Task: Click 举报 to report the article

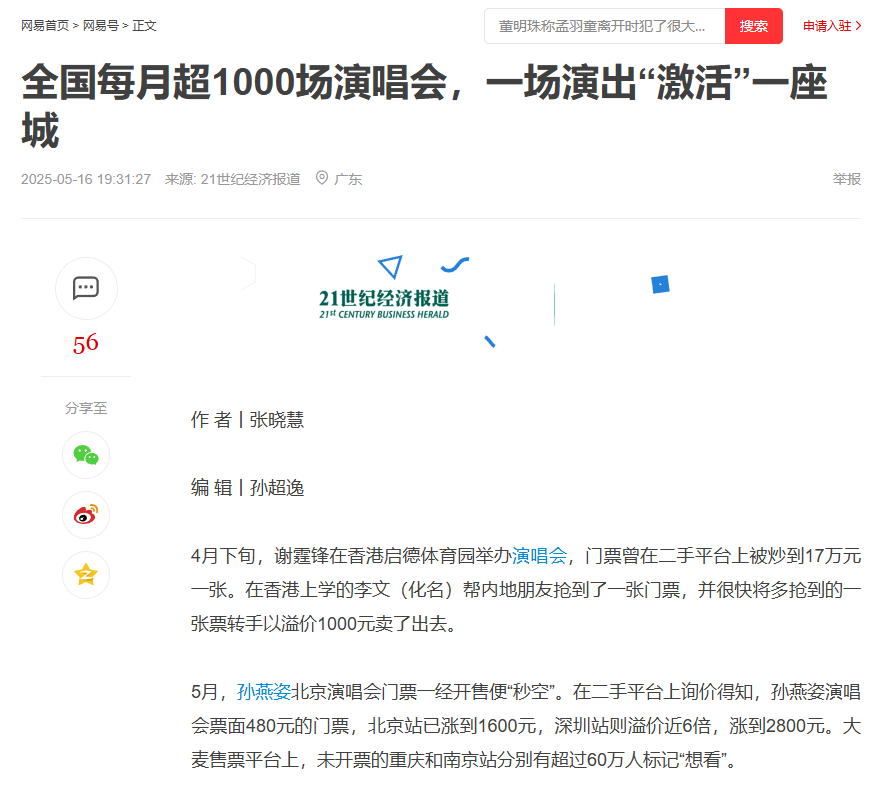Action: click(x=846, y=179)
